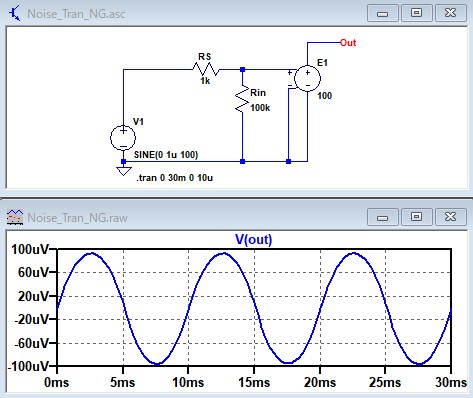The width and height of the screenshot is (473, 398).
Task: Click the waveform viewer window icon
Action: [x=15, y=217]
